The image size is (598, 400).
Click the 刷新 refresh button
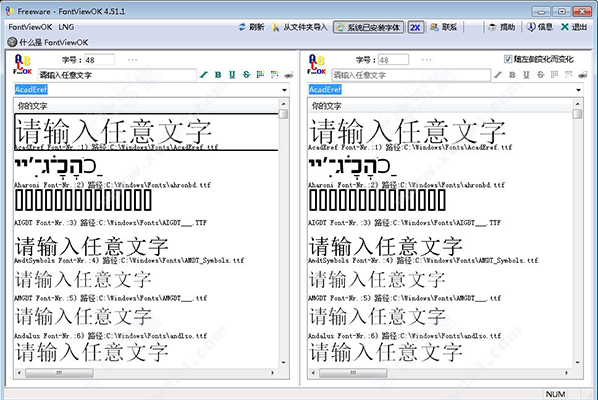pos(251,27)
